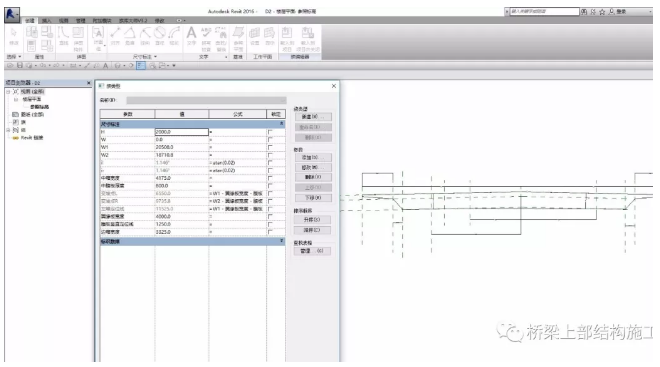Click the Remove (删除) parameter button

tap(313, 178)
